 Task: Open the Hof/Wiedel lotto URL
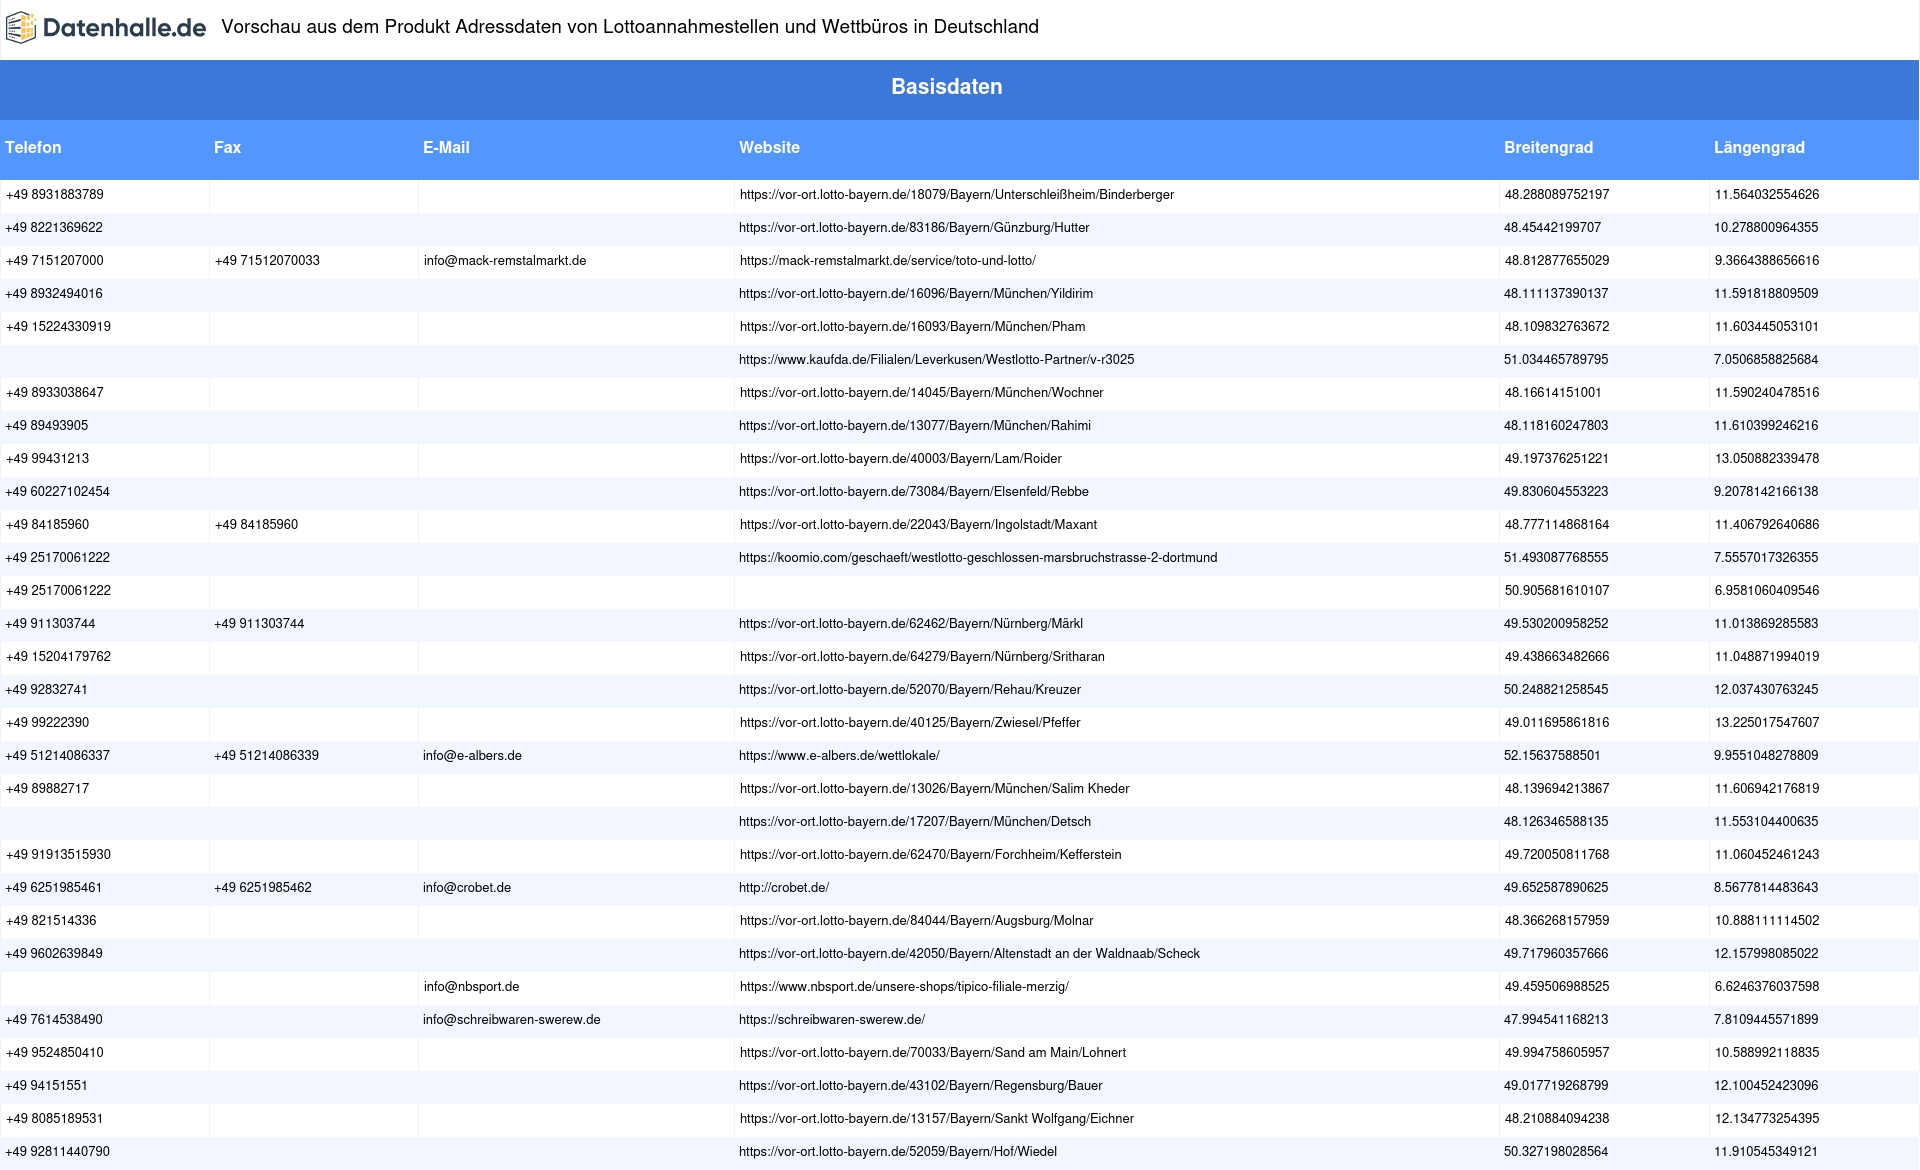[898, 1152]
